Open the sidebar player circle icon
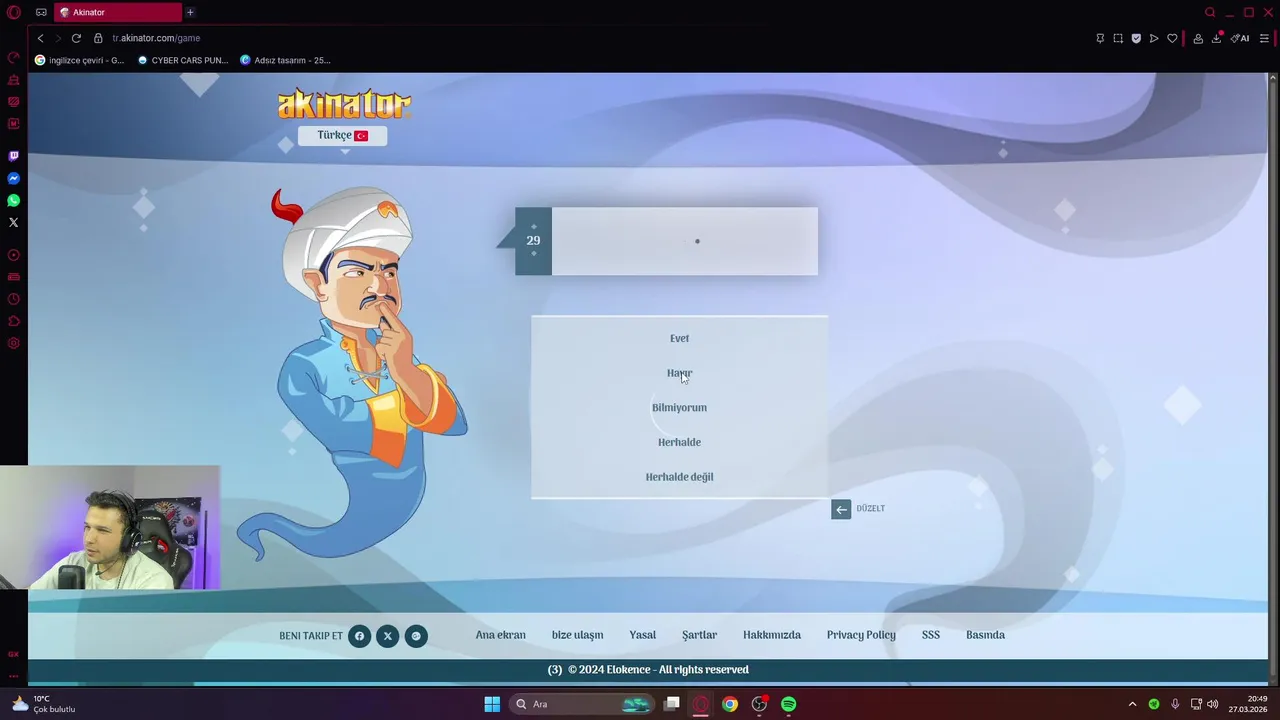 click(x=14, y=255)
